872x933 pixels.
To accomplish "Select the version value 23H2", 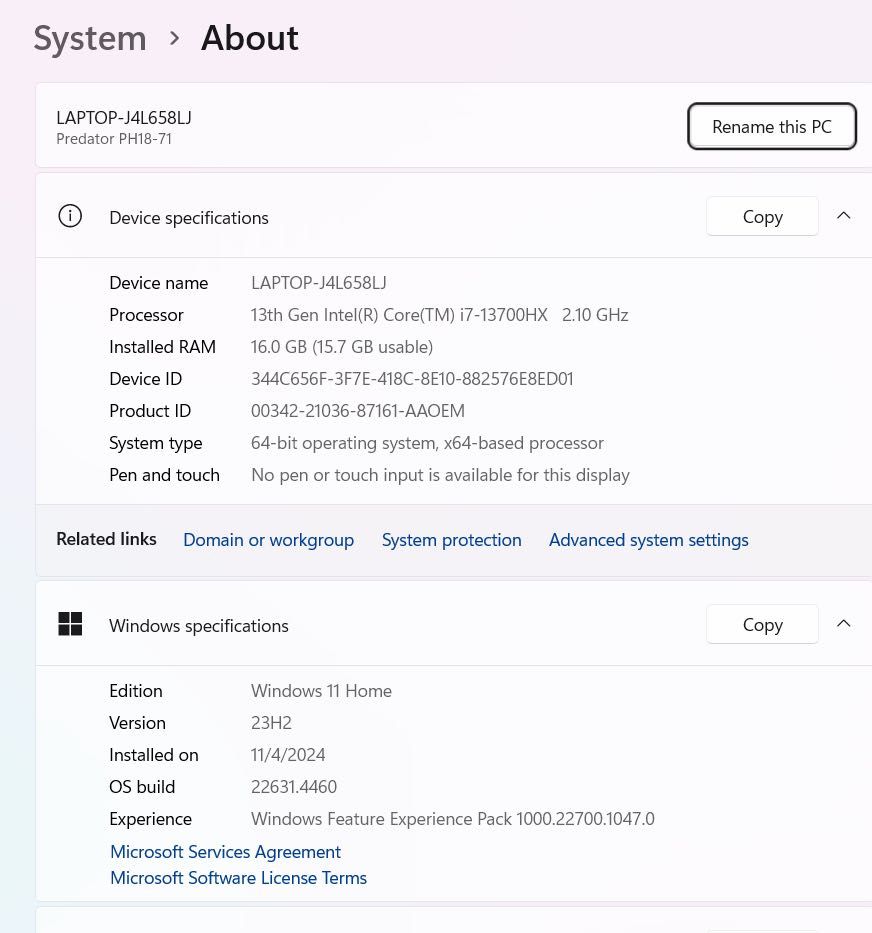I will pos(271,723).
